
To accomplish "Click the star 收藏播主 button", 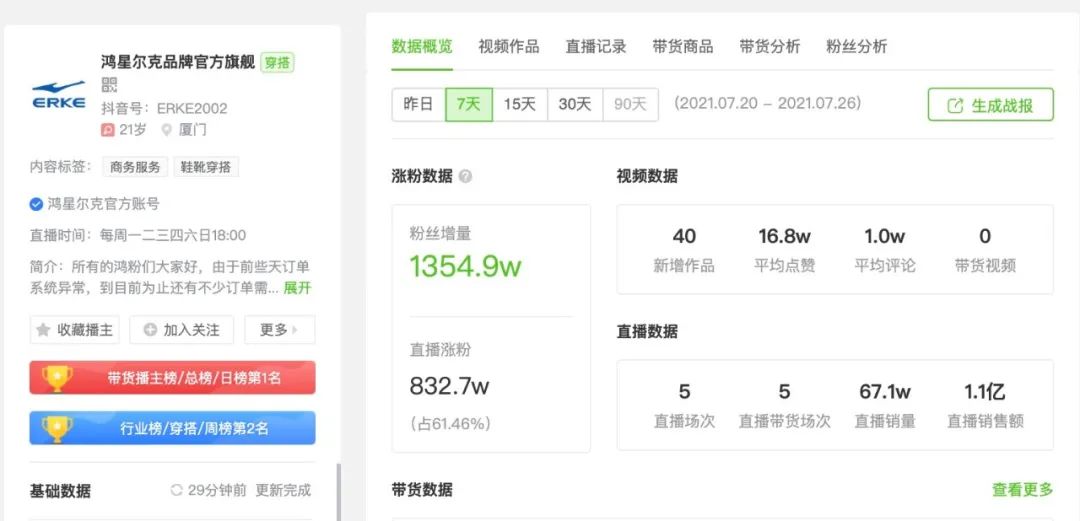I will point(75,329).
